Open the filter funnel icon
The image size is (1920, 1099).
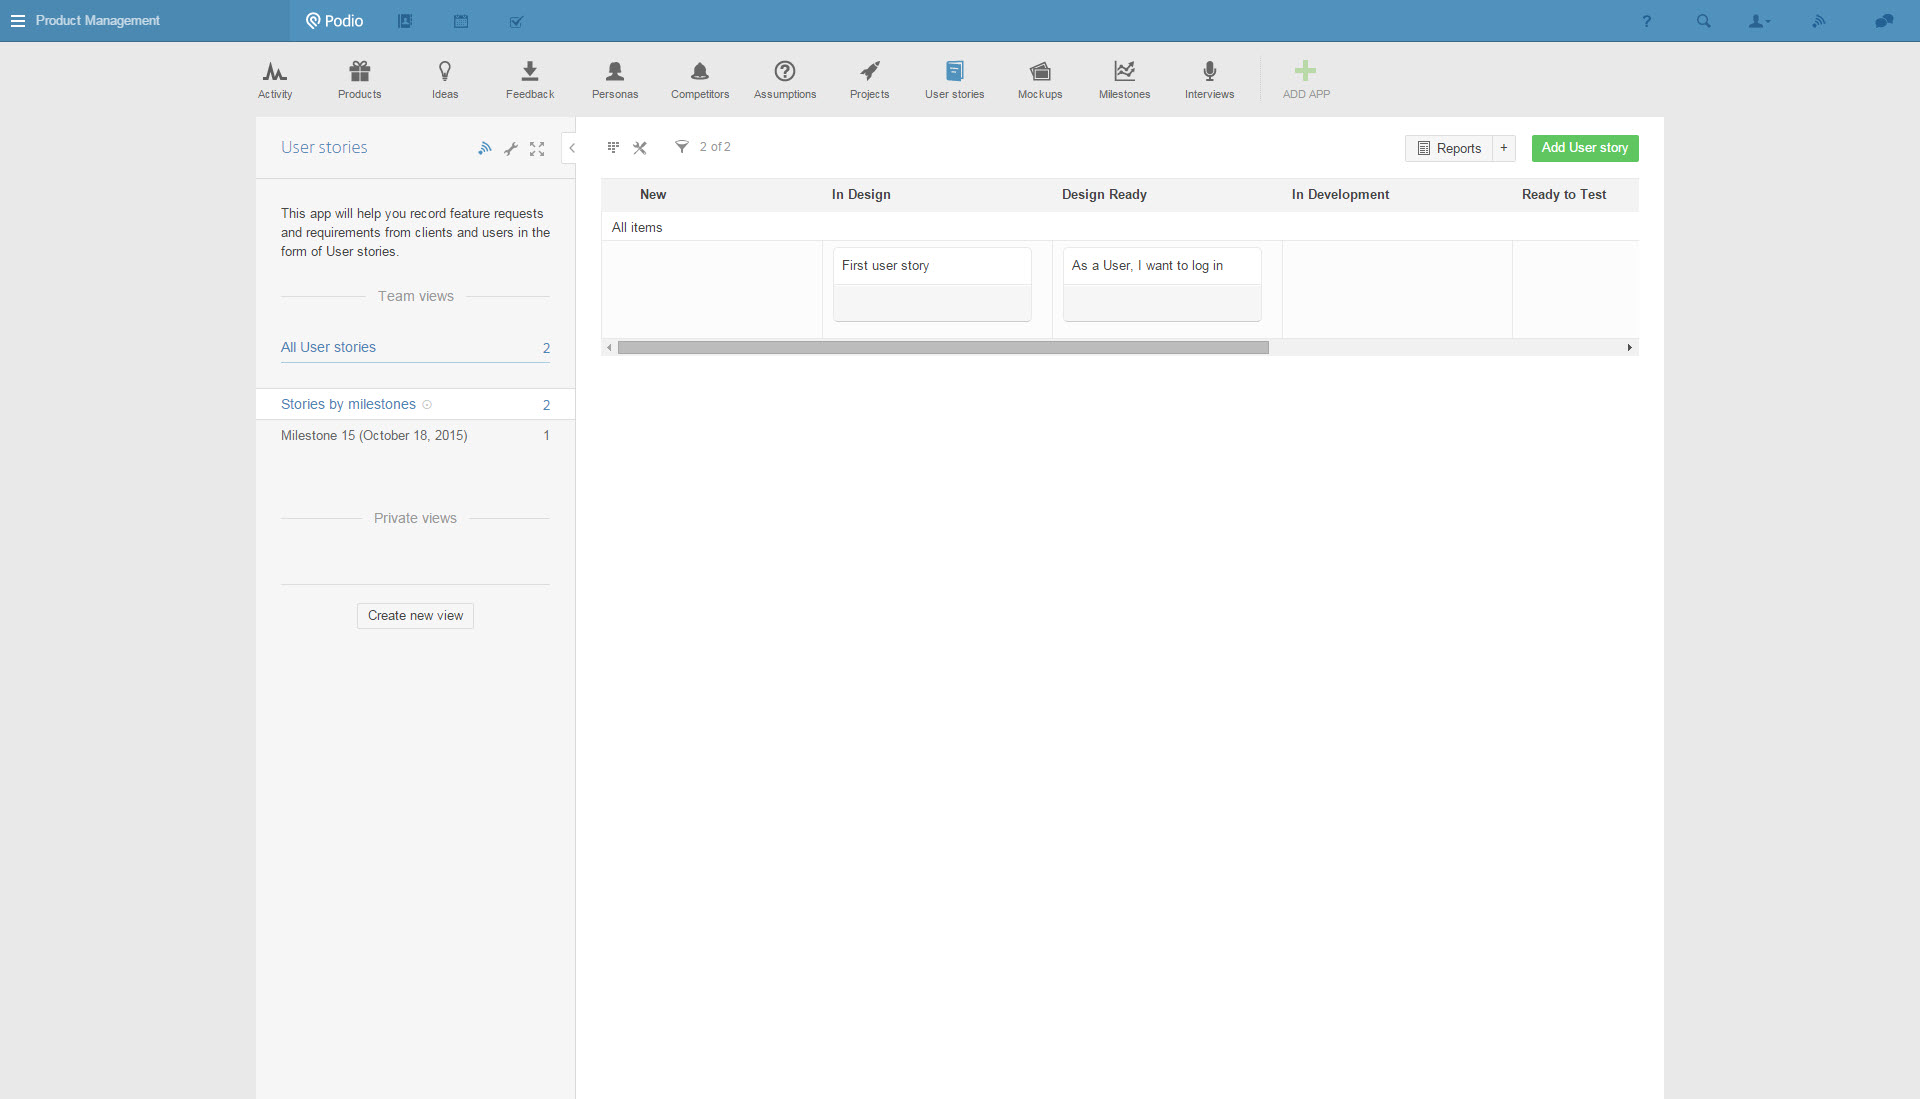tap(681, 147)
